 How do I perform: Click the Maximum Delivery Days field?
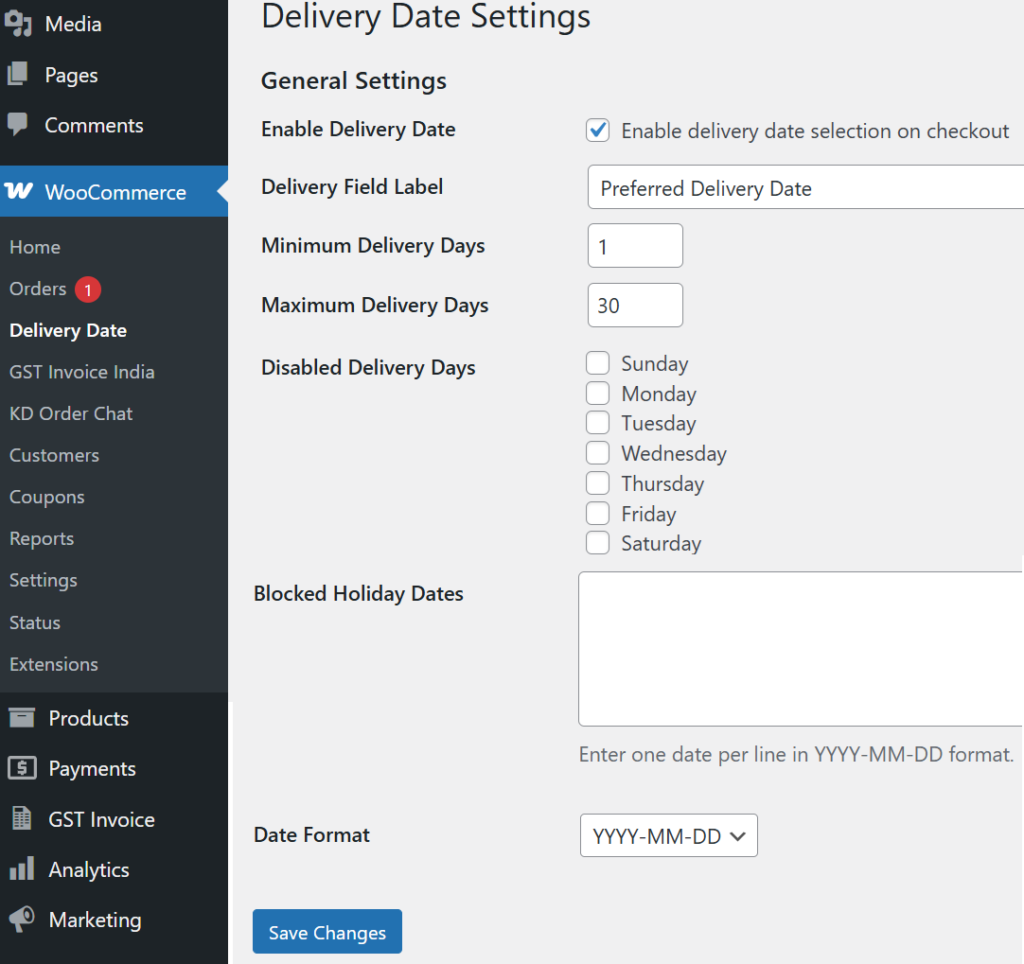tap(635, 305)
